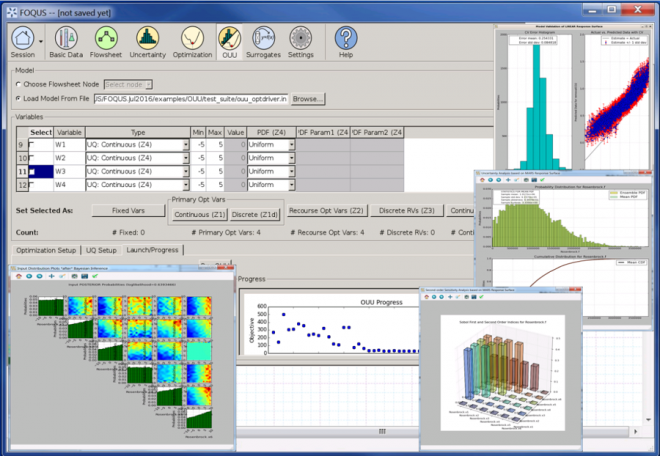This screenshot has width=660, height=456.
Task: Click Save figure icon in Sensitivity Analysis window
Action: pyautogui.click(x=474, y=297)
